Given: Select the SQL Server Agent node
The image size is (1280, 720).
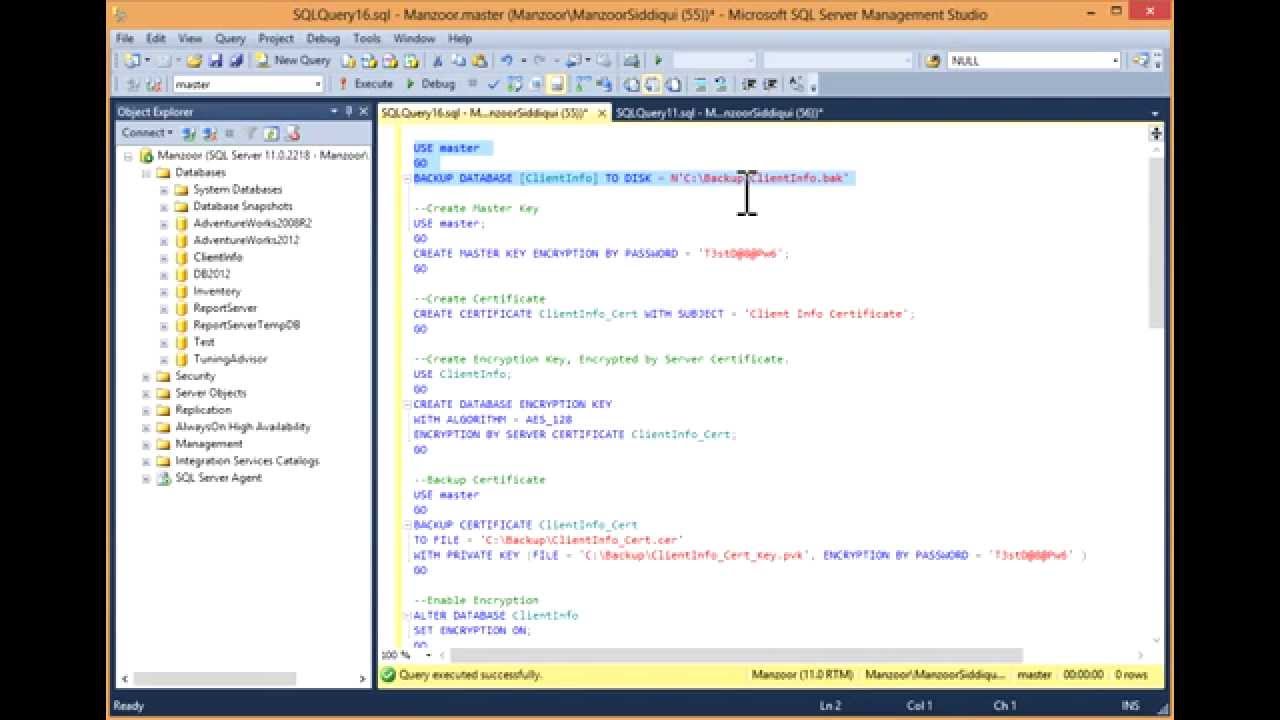Looking at the screenshot, I should click(218, 478).
